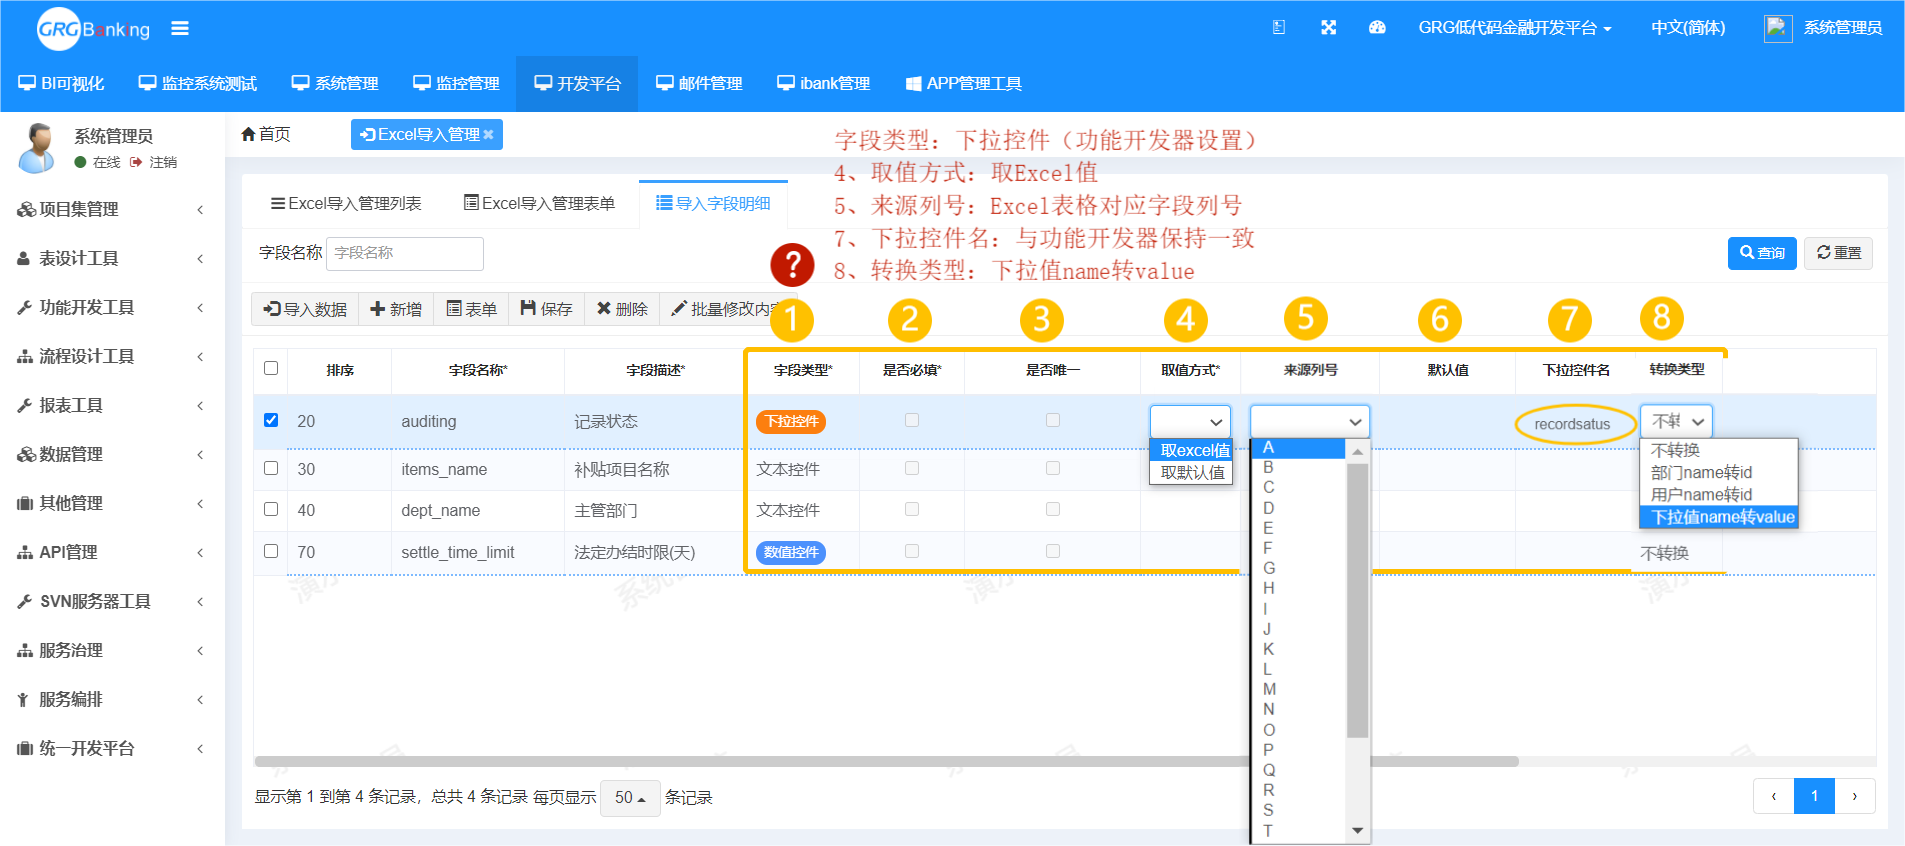The image size is (1905, 846).
Task: Click the 导入数据 toolbar button
Action: pyautogui.click(x=305, y=309)
